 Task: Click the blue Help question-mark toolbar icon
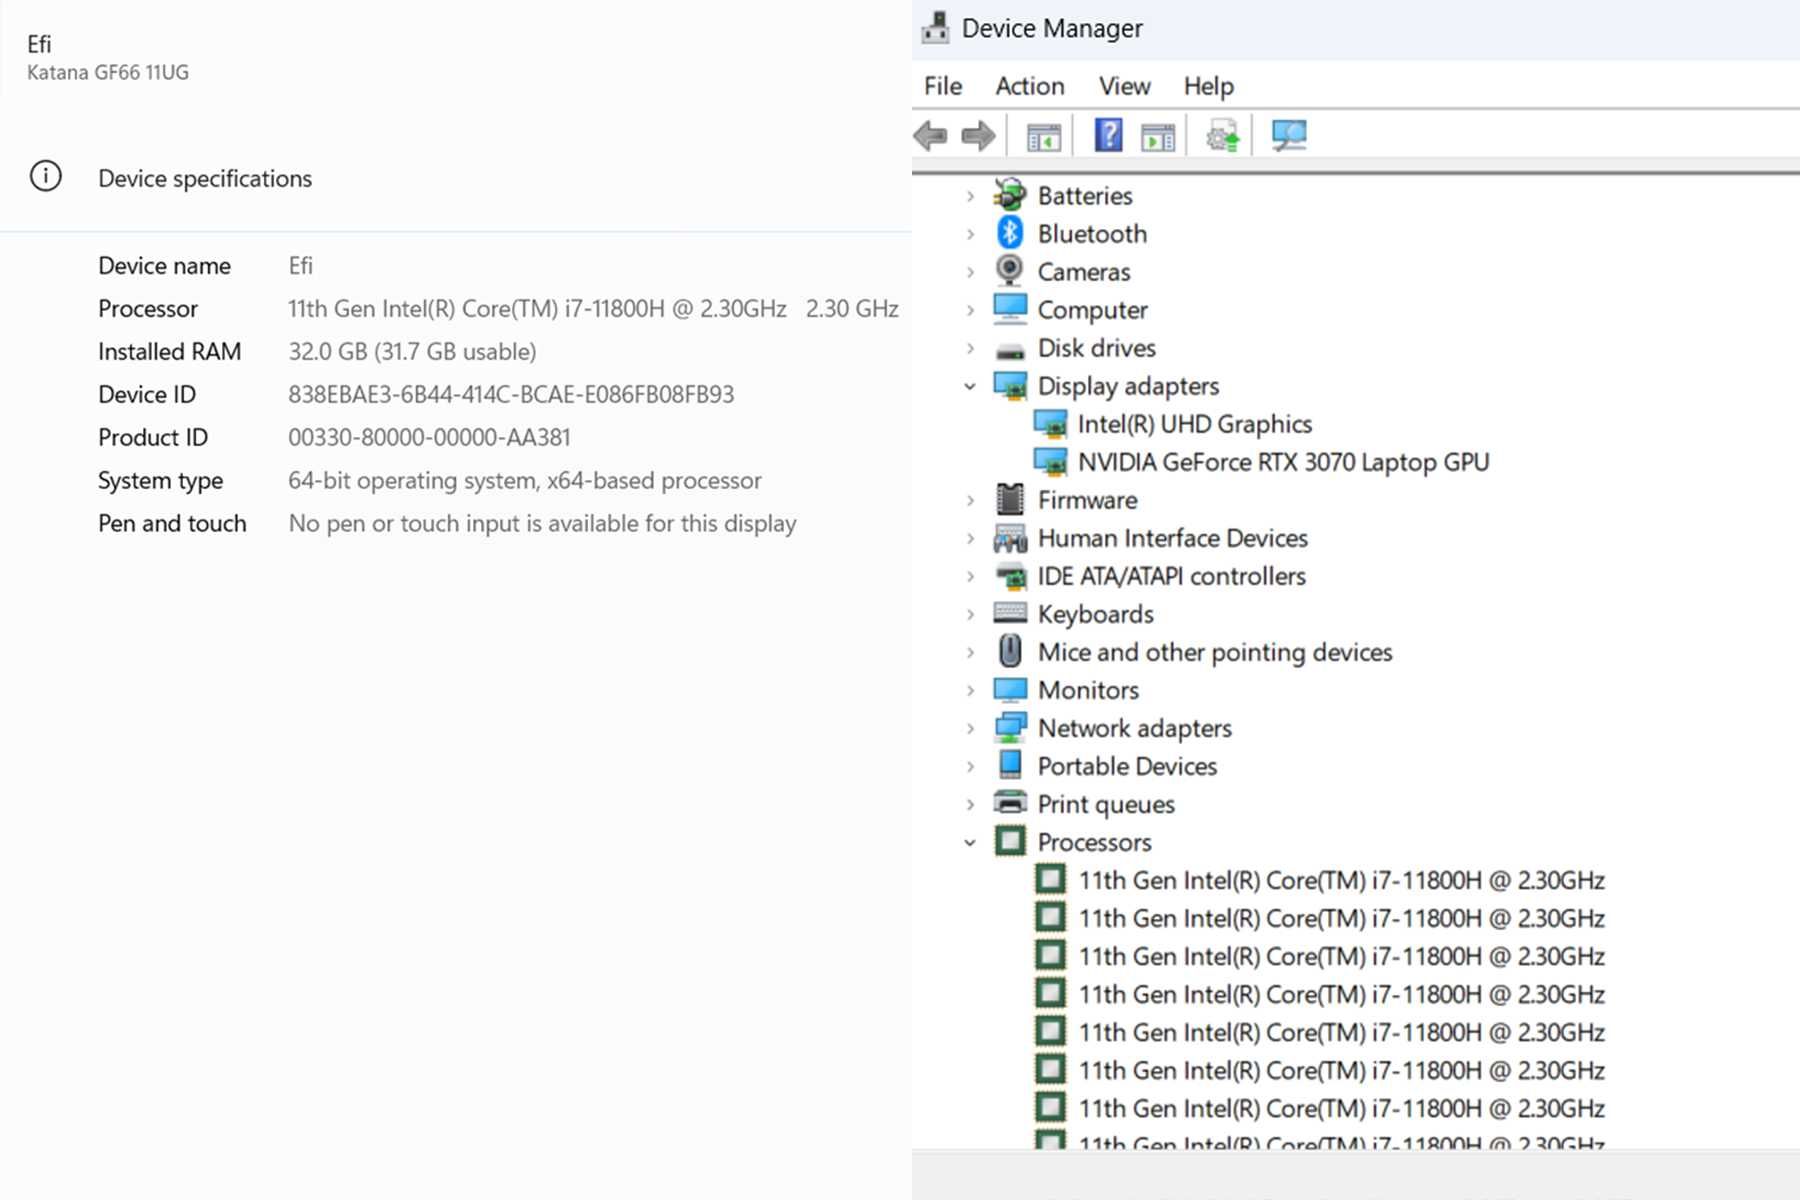(1108, 135)
